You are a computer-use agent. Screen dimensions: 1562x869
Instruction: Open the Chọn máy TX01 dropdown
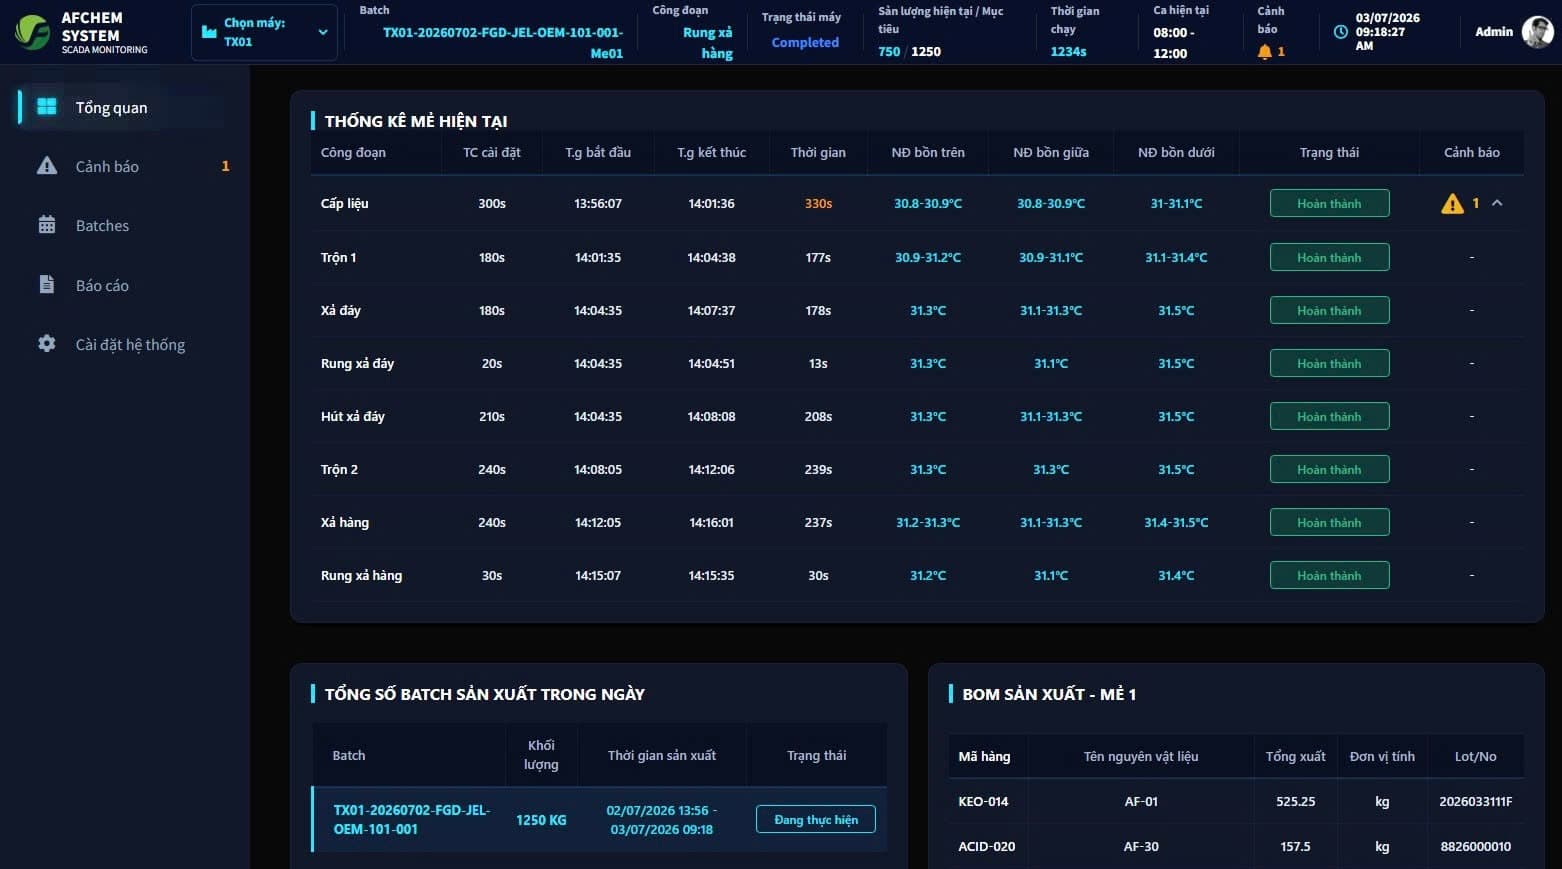[x=264, y=32]
